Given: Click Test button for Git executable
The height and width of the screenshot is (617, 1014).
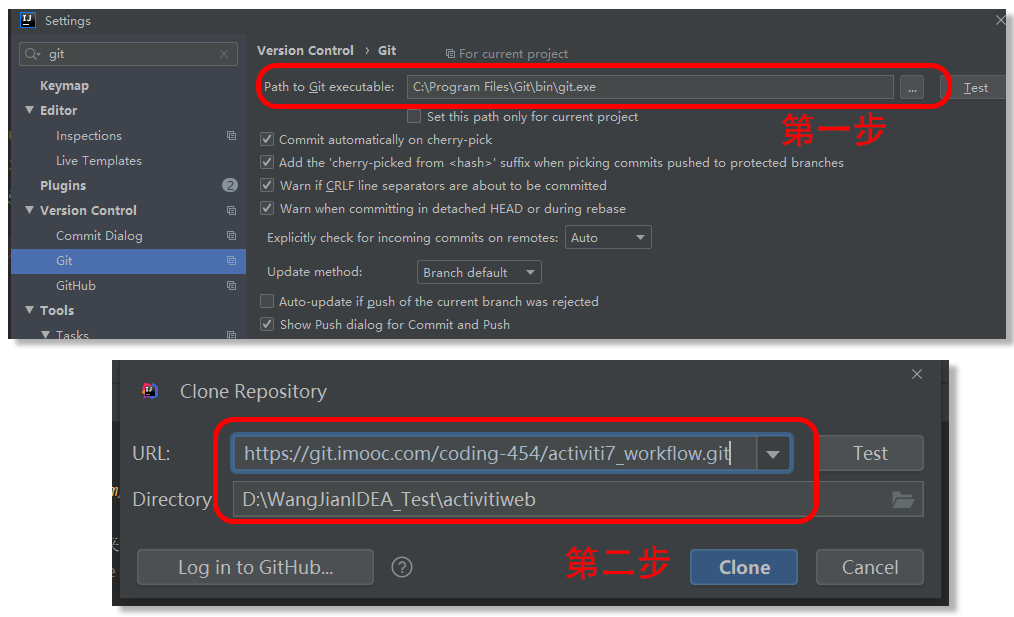Looking at the screenshot, I should (975, 87).
